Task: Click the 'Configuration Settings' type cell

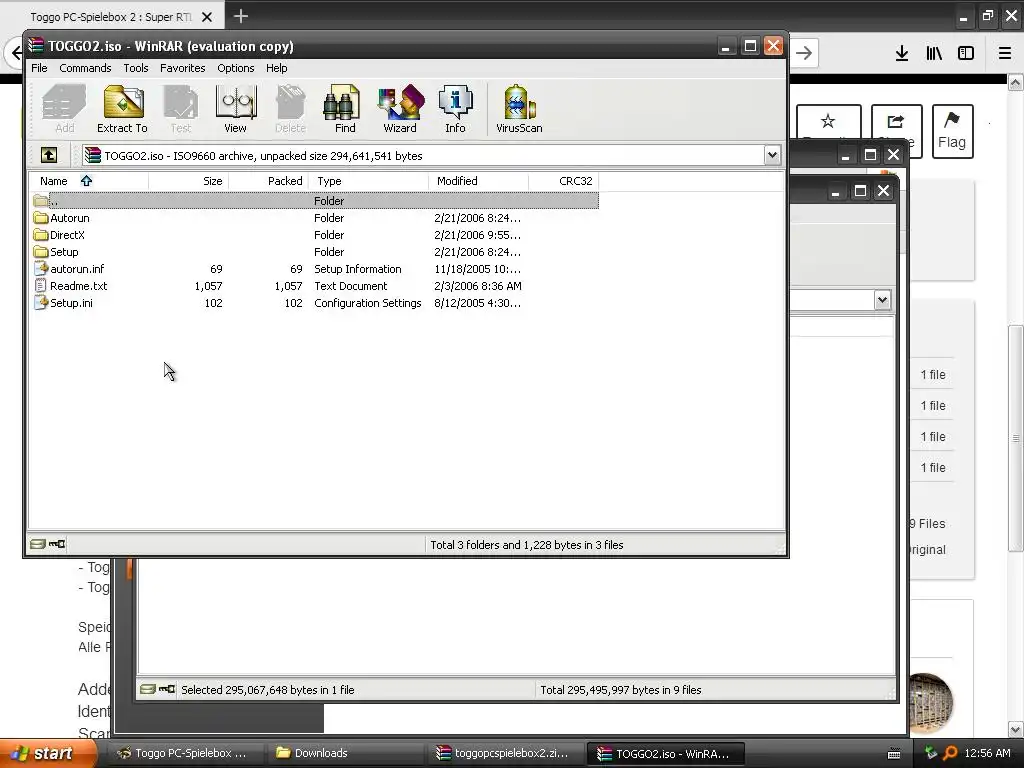Action: (368, 303)
